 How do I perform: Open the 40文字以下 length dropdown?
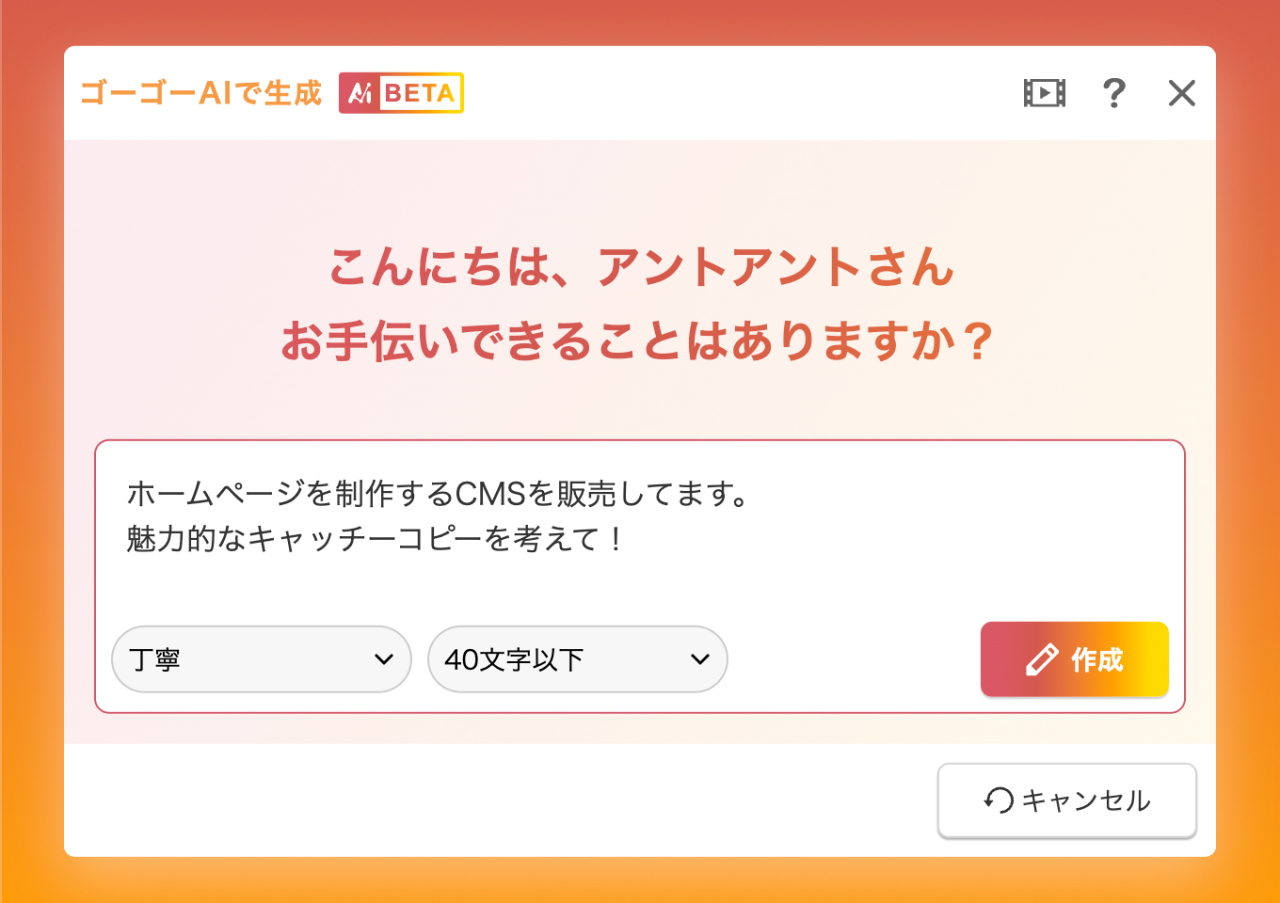(578, 659)
